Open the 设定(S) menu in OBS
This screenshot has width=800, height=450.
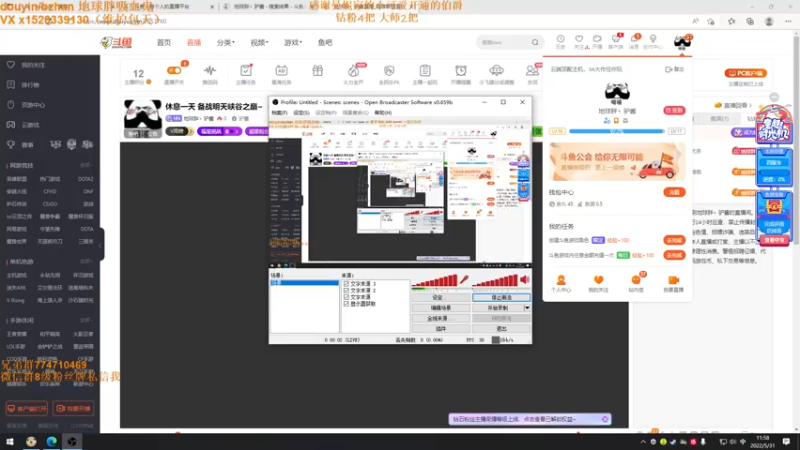coord(302,113)
